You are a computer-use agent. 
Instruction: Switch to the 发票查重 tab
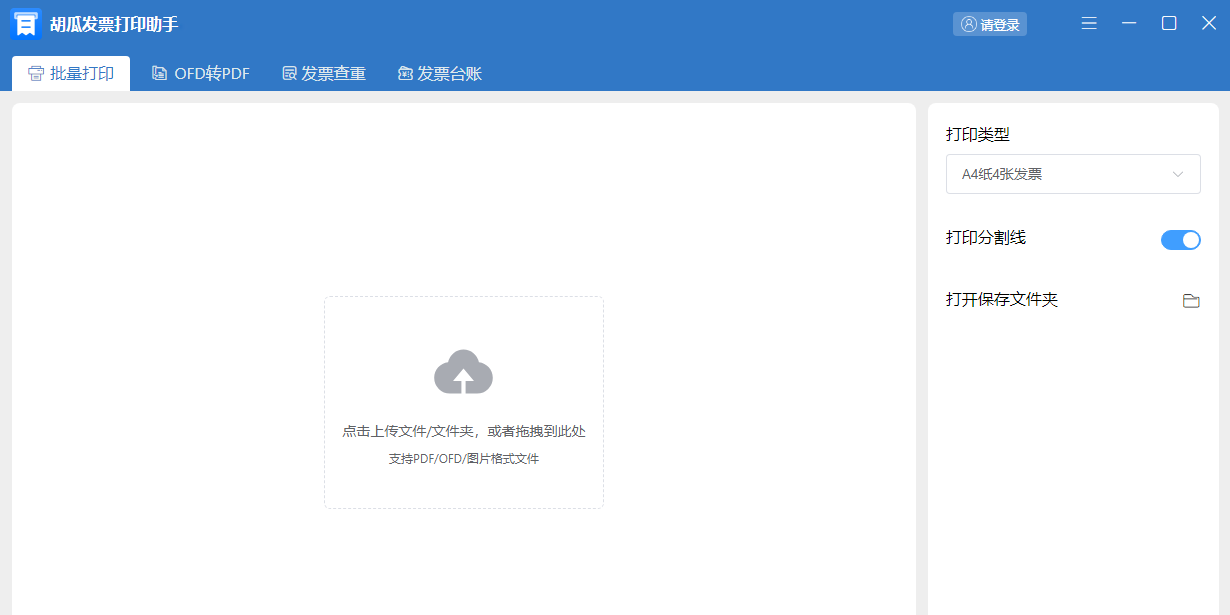[x=324, y=73]
